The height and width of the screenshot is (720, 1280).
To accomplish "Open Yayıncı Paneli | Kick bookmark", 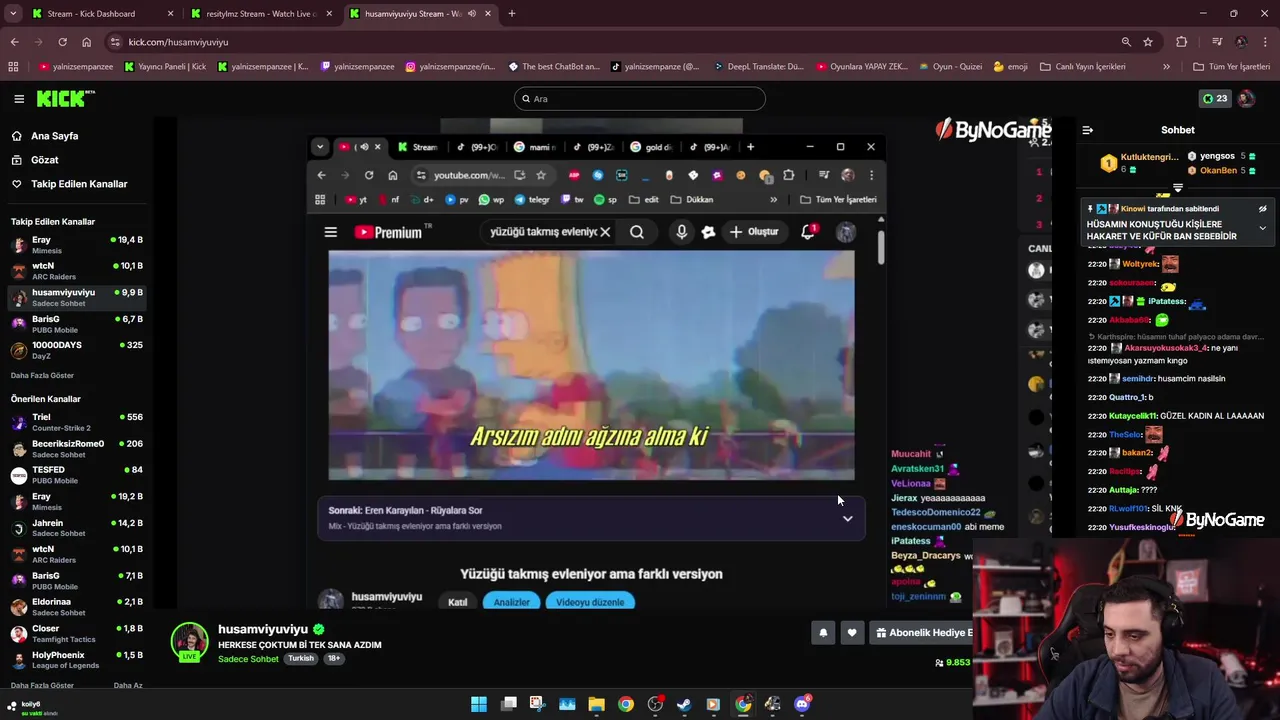I will click(x=165, y=67).
